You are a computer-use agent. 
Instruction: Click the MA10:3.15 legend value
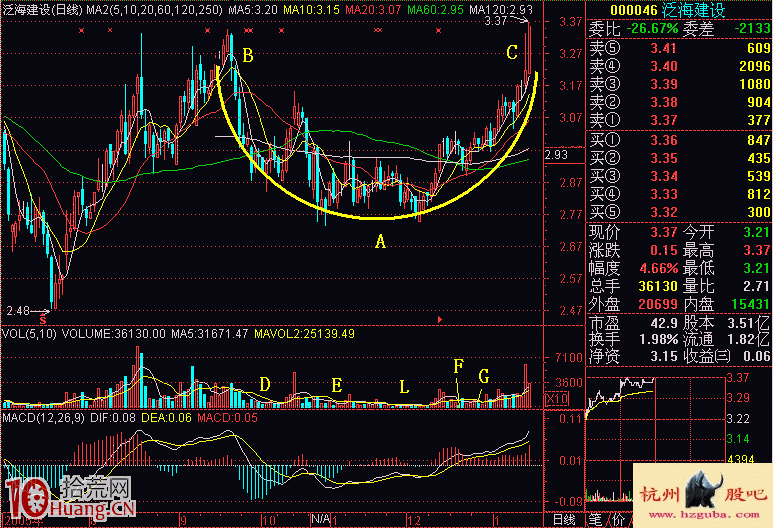coord(312,9)
